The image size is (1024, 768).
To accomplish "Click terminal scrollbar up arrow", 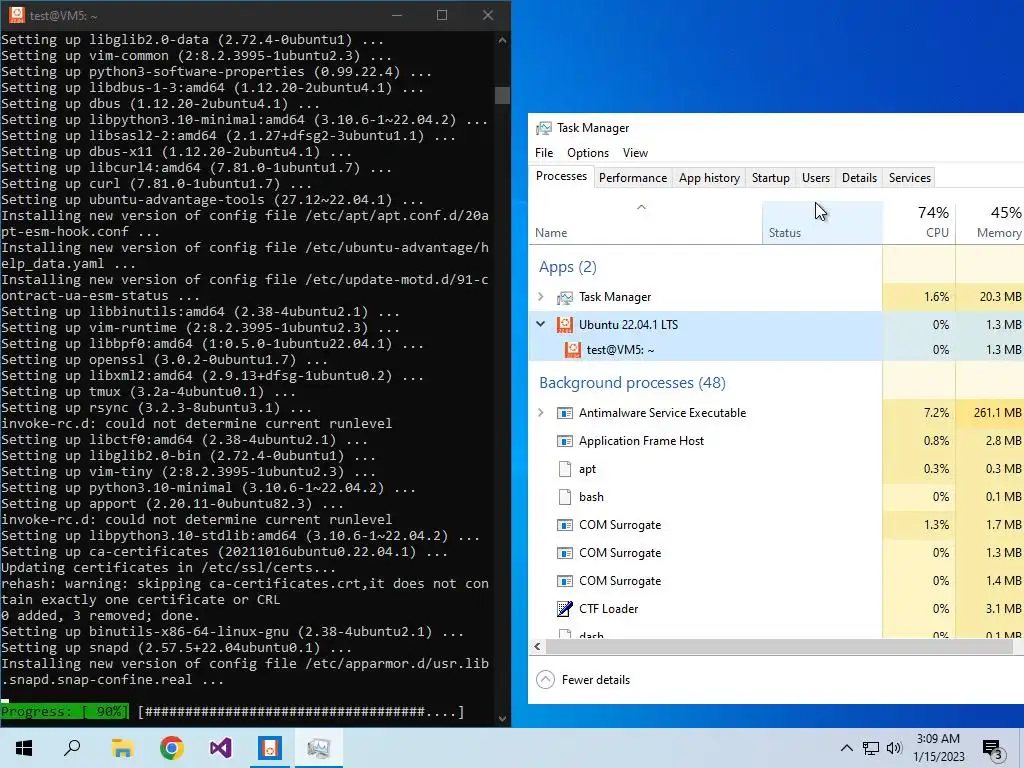I will [502, 40].
